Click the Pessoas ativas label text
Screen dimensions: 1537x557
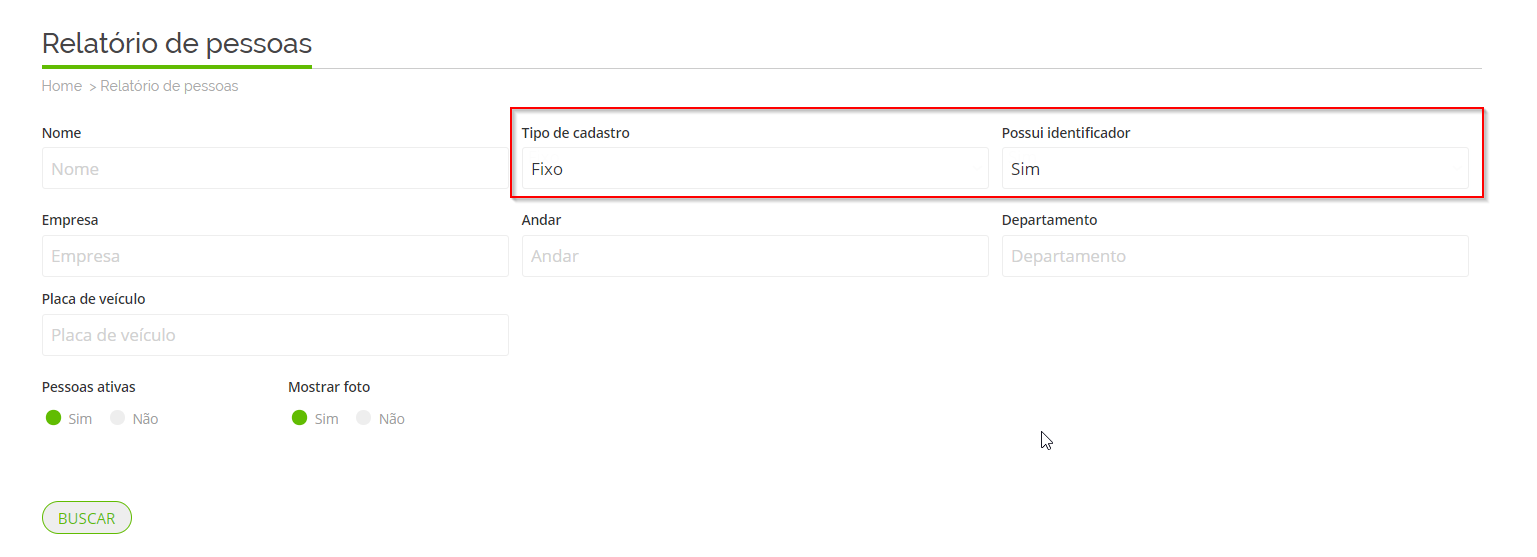(89, 387)
